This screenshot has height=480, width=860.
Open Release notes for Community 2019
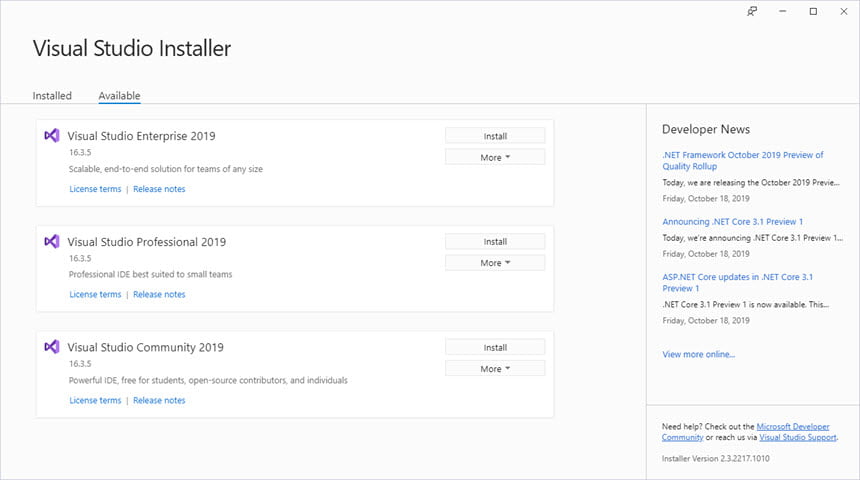159,400
